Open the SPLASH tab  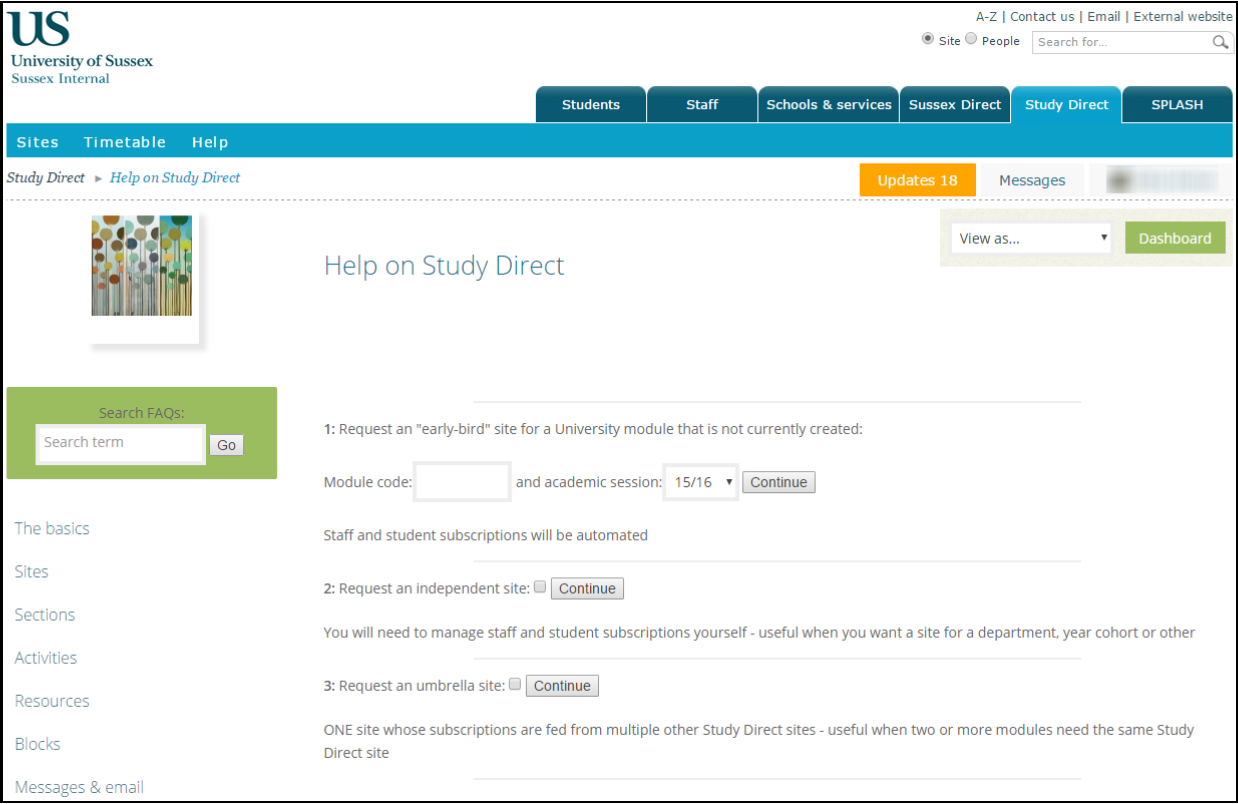click(x=1177, y=105)
